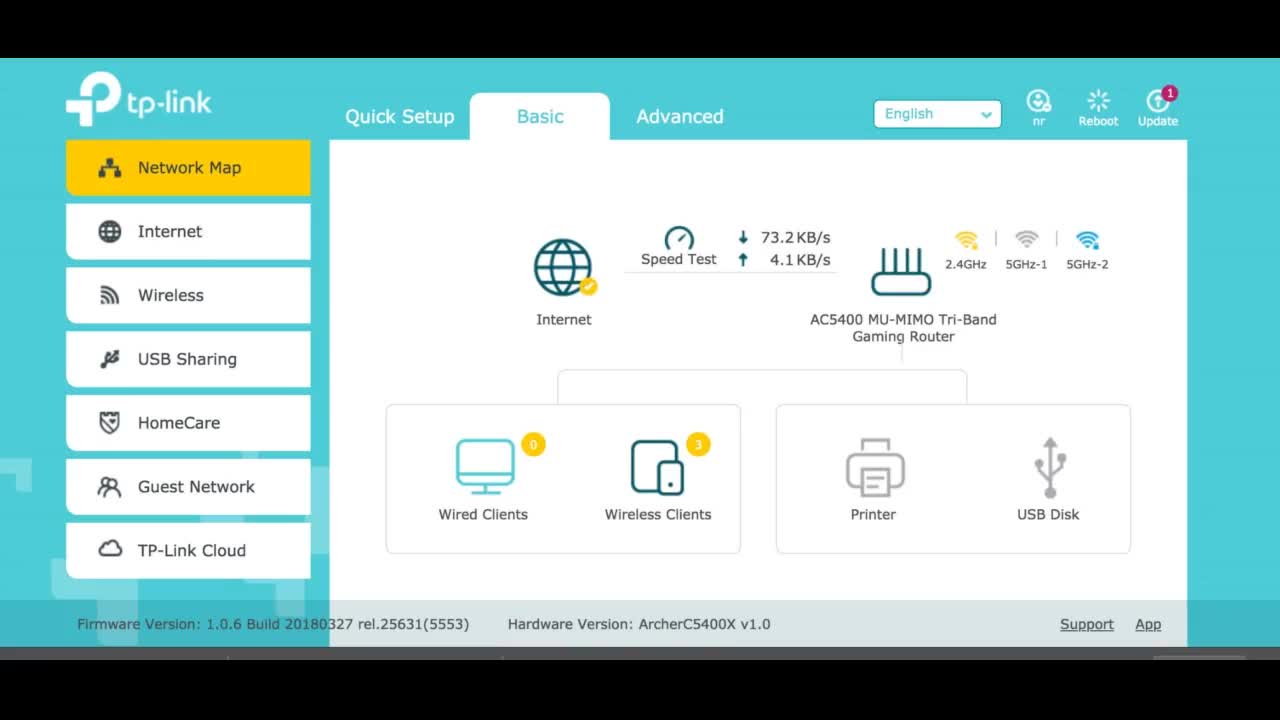
Task: Click the nr account icon
Action: click(x=1039, y=101)
